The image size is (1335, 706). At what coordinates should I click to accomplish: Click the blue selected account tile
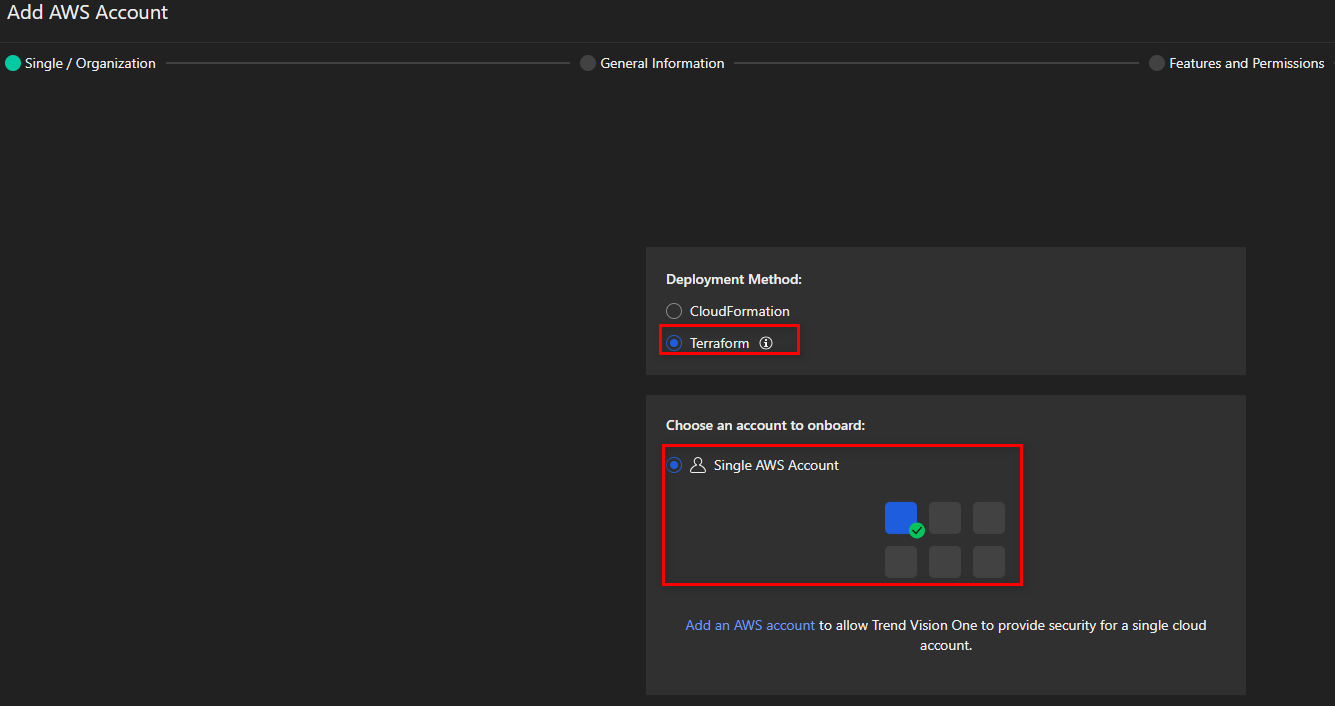900,517
